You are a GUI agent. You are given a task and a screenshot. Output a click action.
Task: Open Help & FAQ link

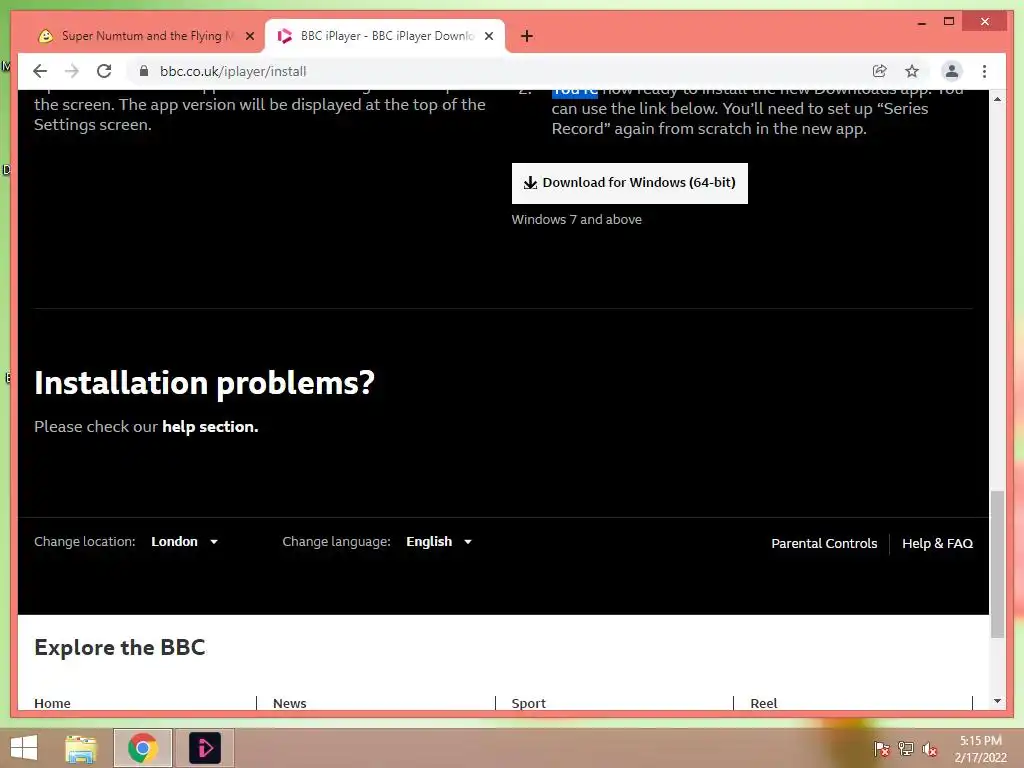[x=937, y=543]
